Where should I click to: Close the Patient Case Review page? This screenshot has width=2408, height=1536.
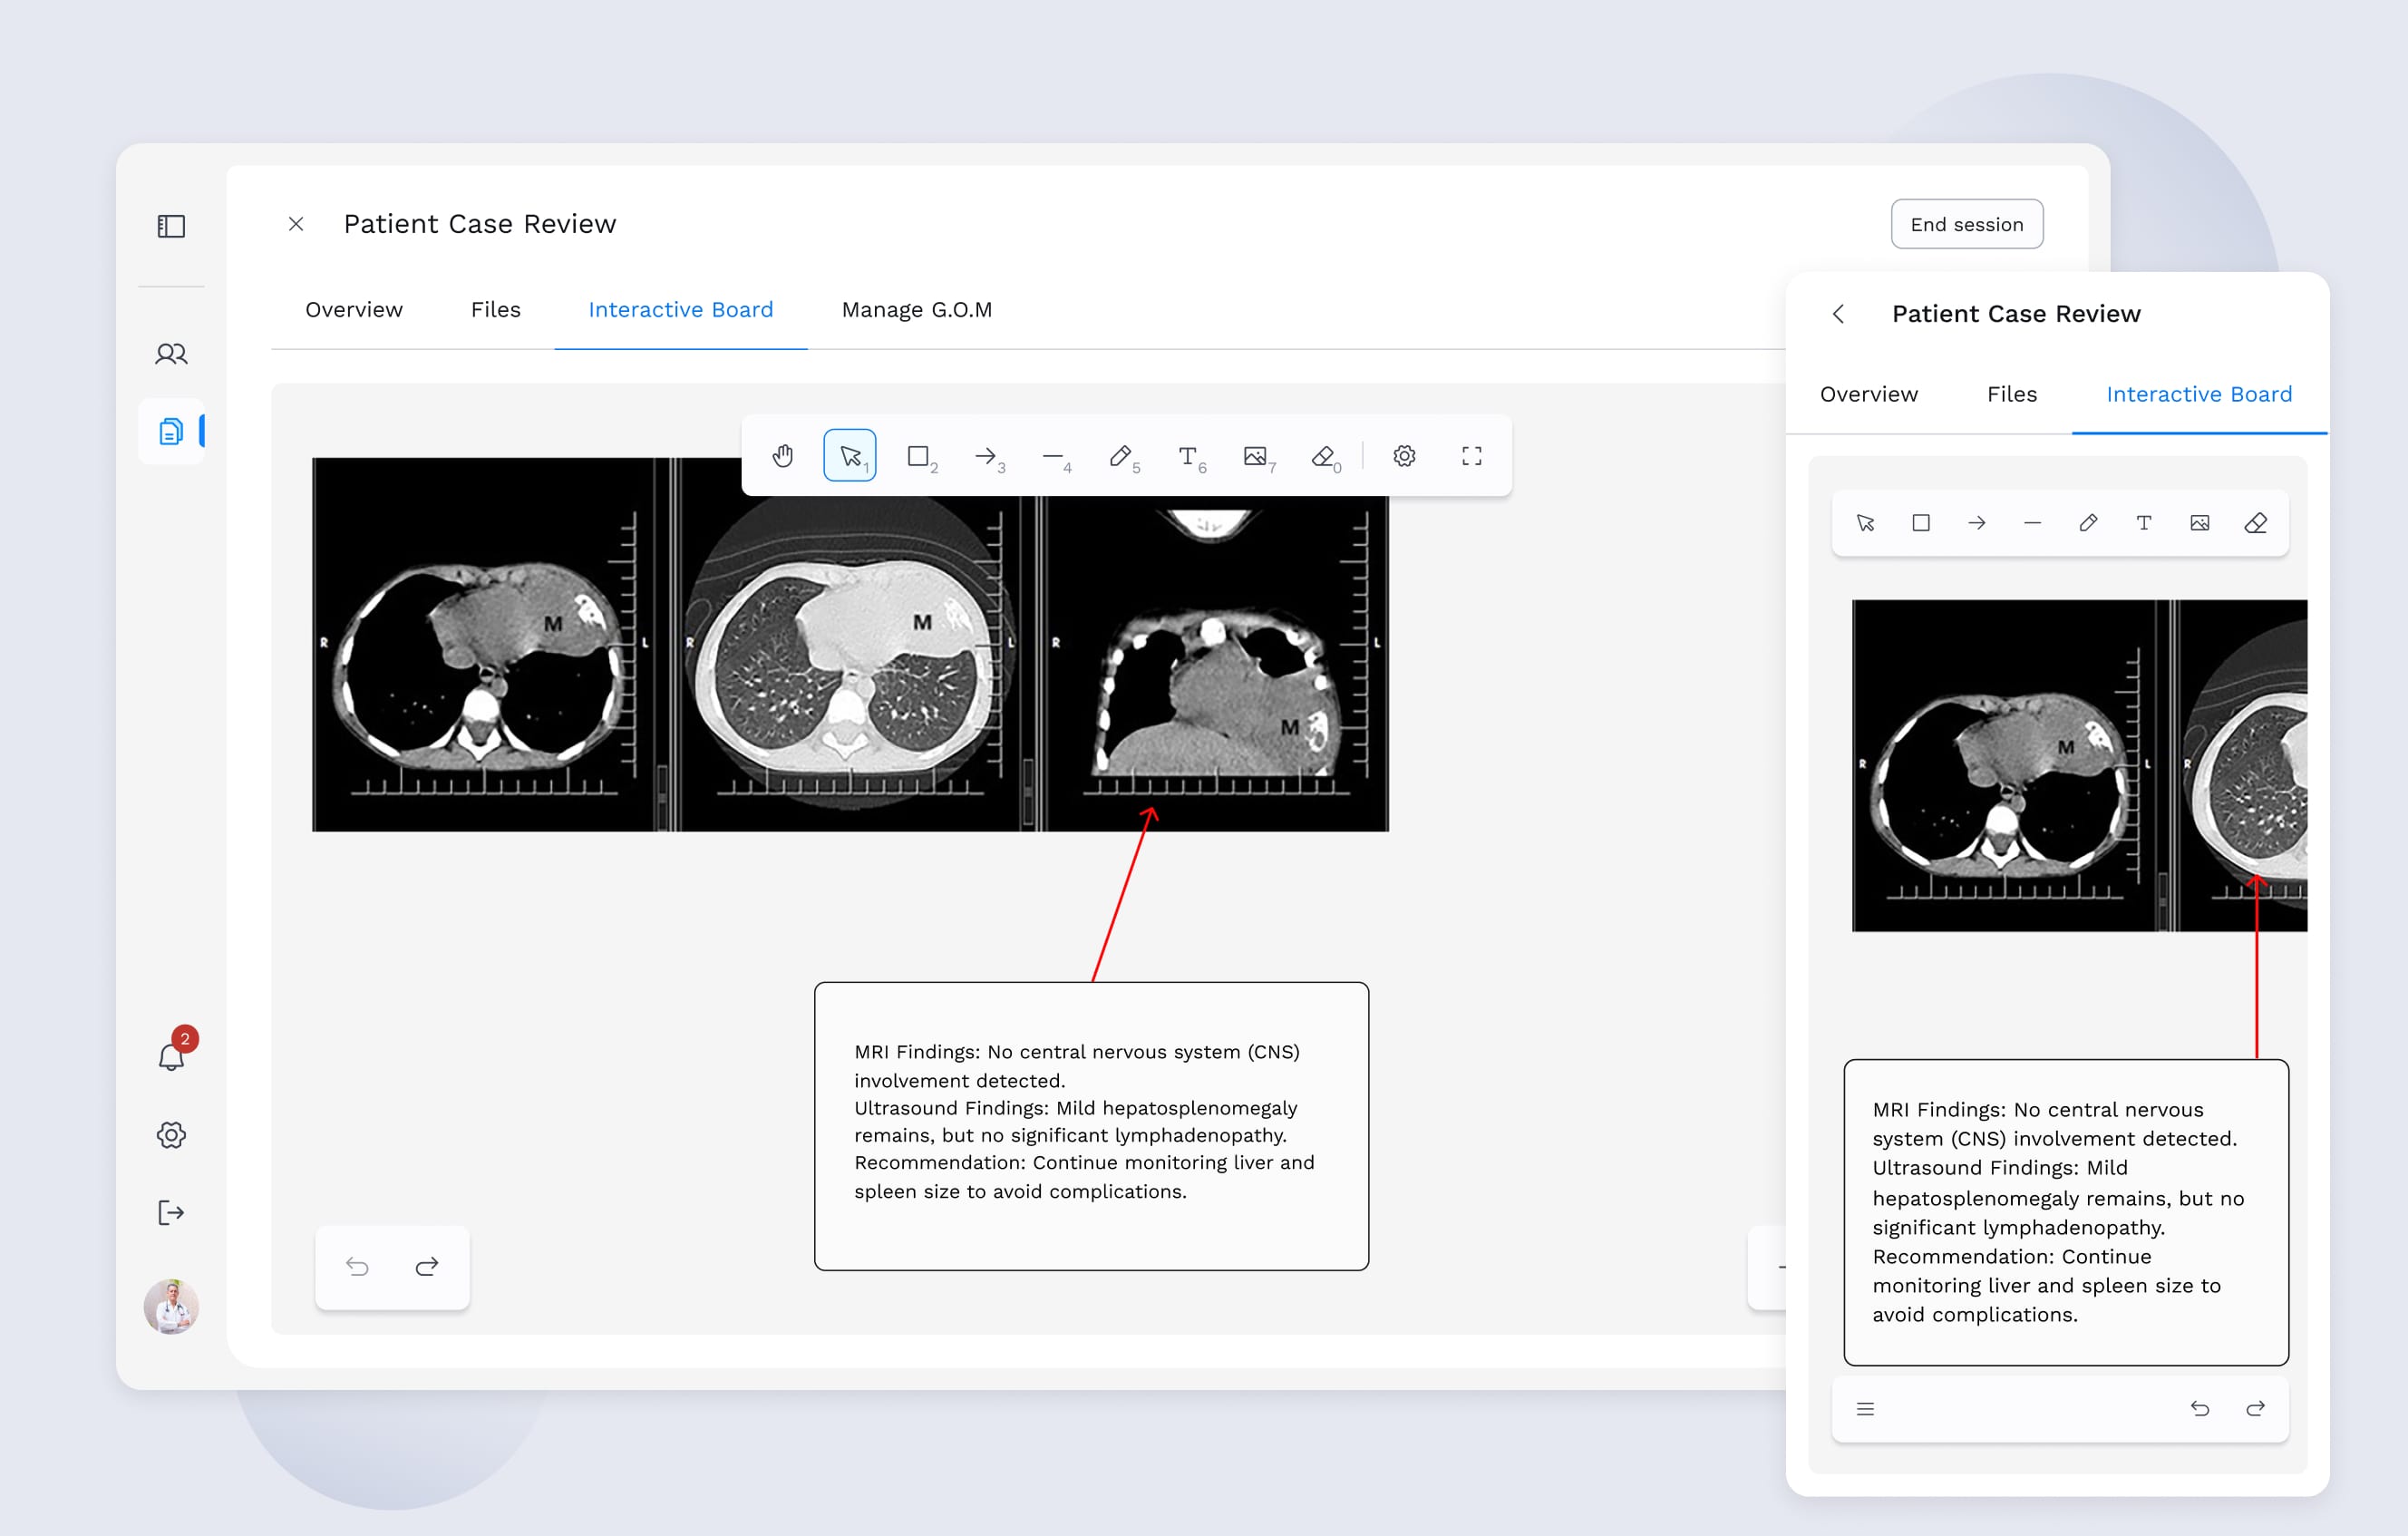(x=296, y=224)
